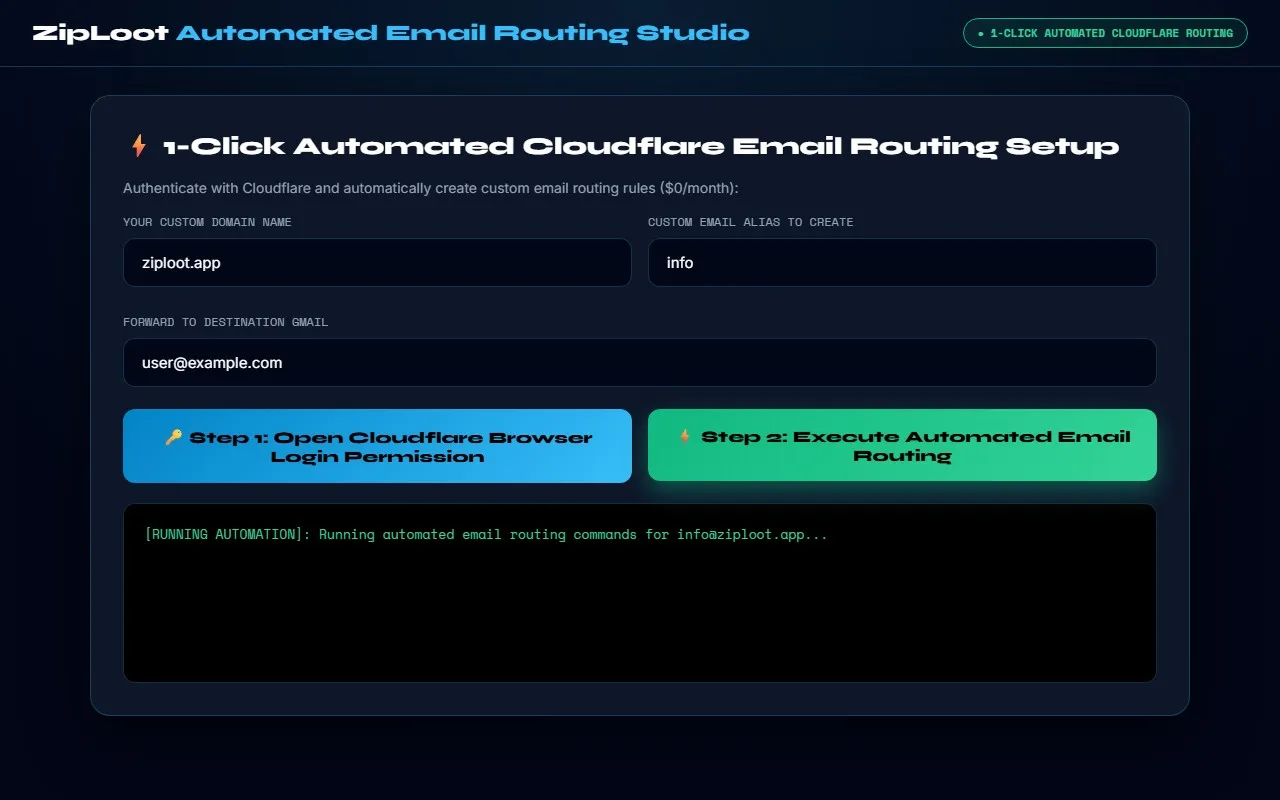
Task: Click the 1-Click Automated Cloudflare Routing badge
Action: coord(1105,33)
